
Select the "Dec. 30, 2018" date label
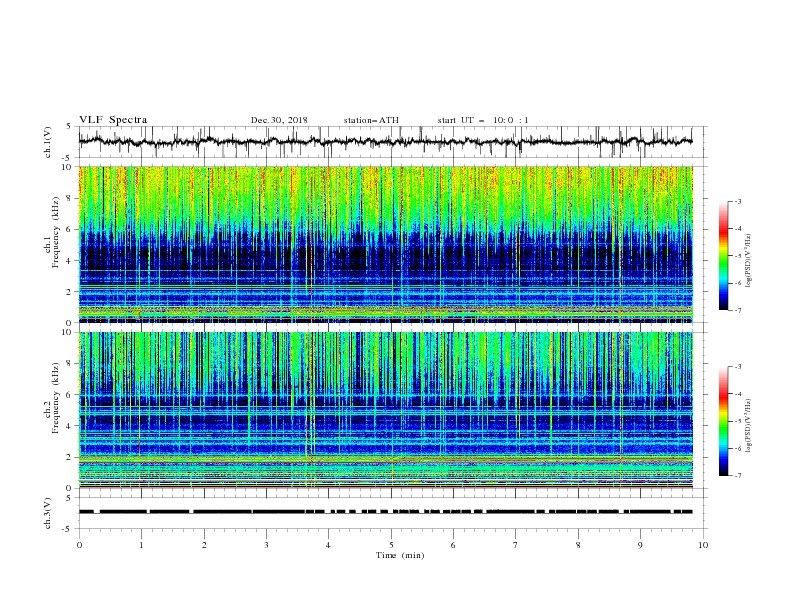point(279,120)
